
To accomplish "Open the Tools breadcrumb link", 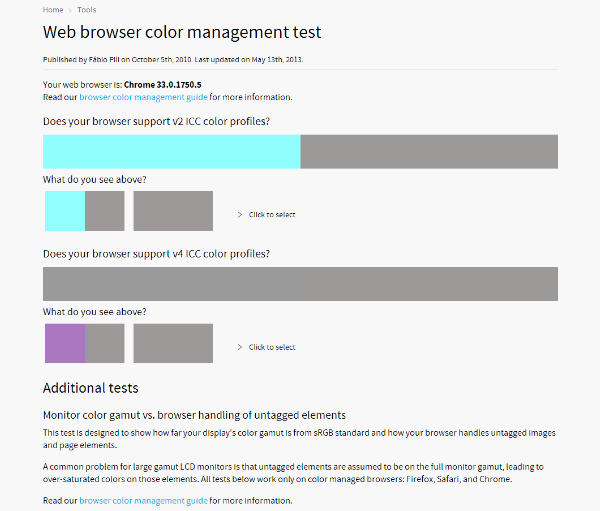I will click(x=87, y=9).
